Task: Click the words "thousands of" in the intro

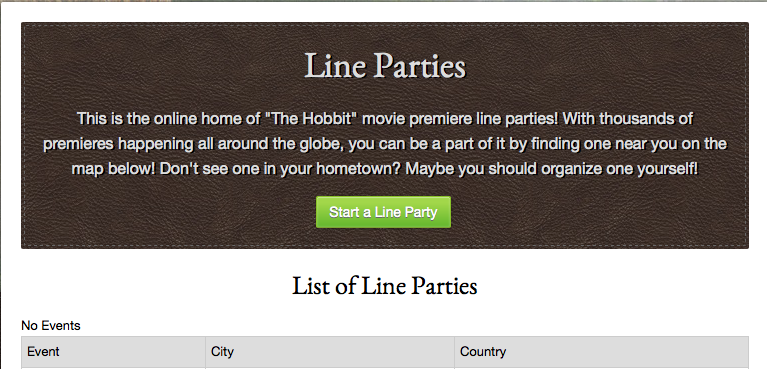Action: pyautogui.click(x=647, y=119)
